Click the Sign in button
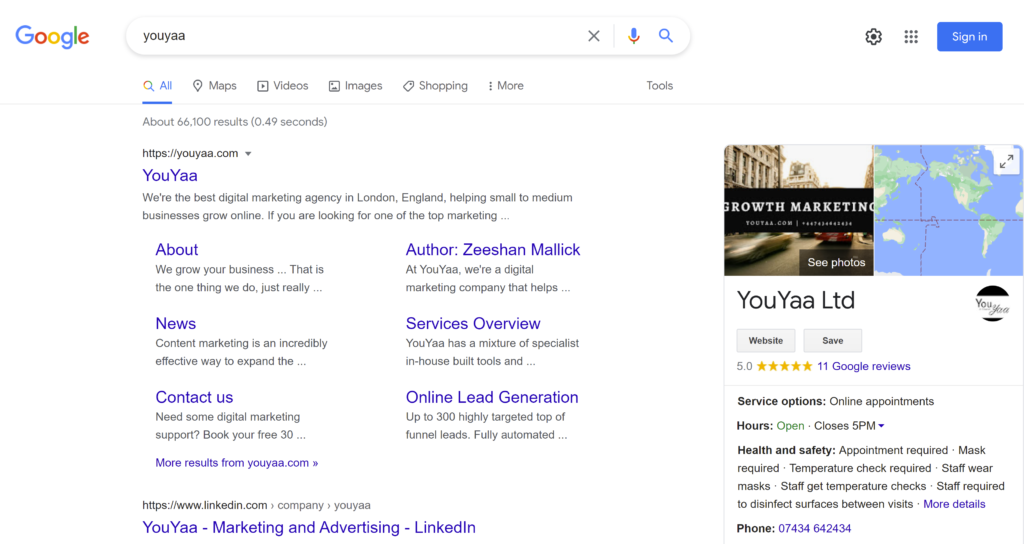This screenshot has width=1024, height=544. point(969,37)
